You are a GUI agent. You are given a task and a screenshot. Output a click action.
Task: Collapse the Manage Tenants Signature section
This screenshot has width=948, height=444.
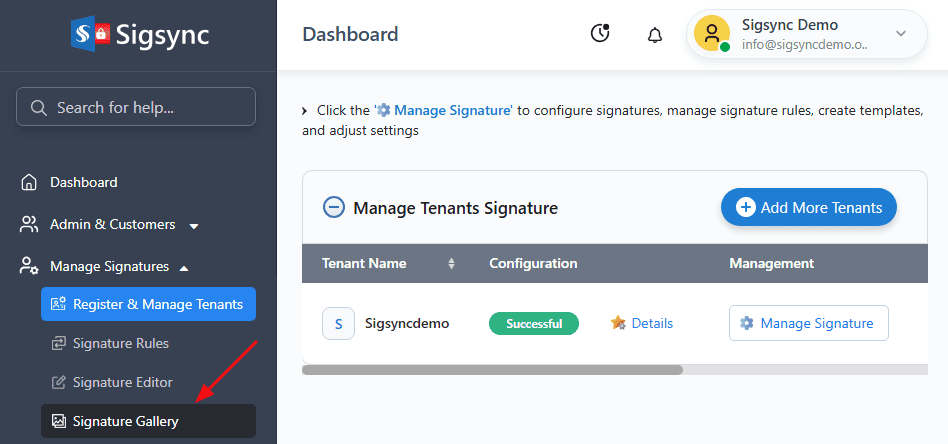(x=333, y=208)
